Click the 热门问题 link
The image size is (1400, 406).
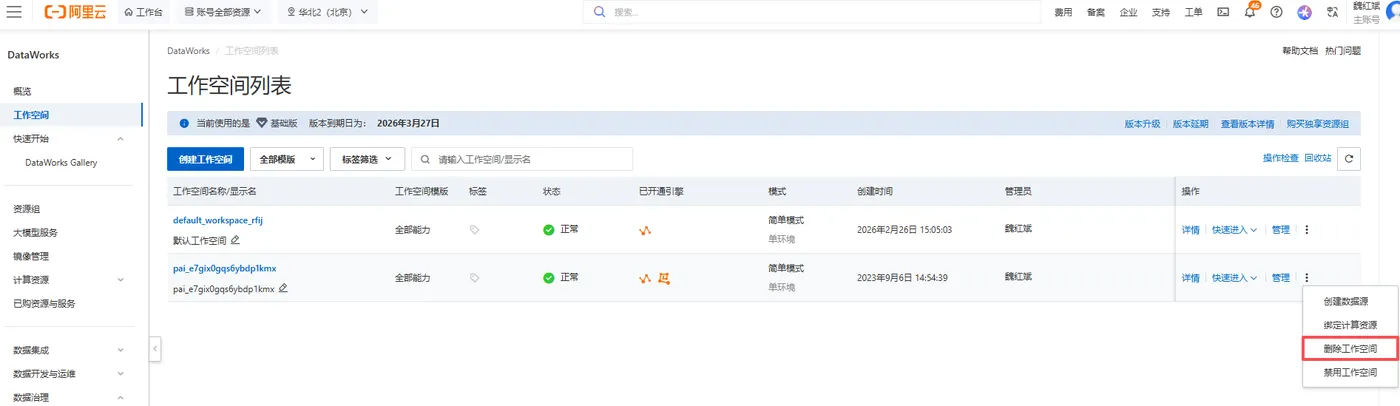(x=1342, y=50)
